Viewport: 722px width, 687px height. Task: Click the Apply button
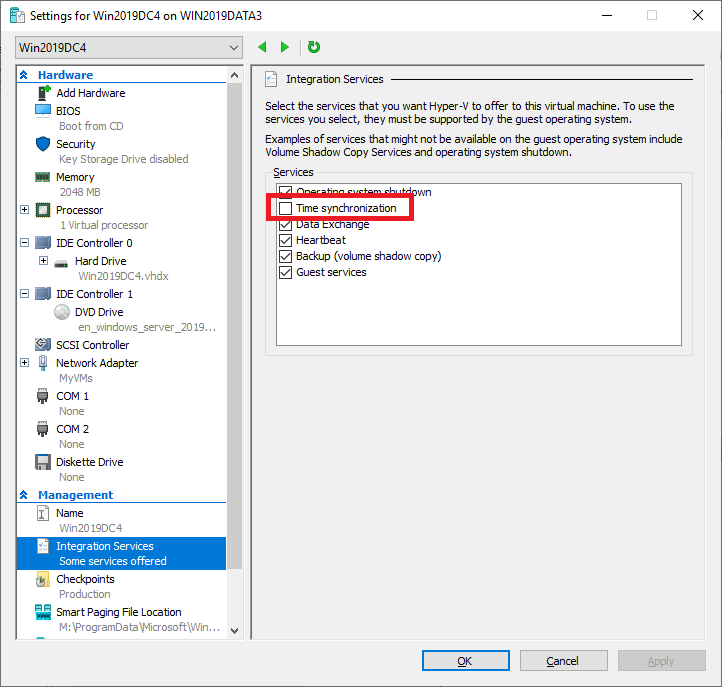click(661, 661)
